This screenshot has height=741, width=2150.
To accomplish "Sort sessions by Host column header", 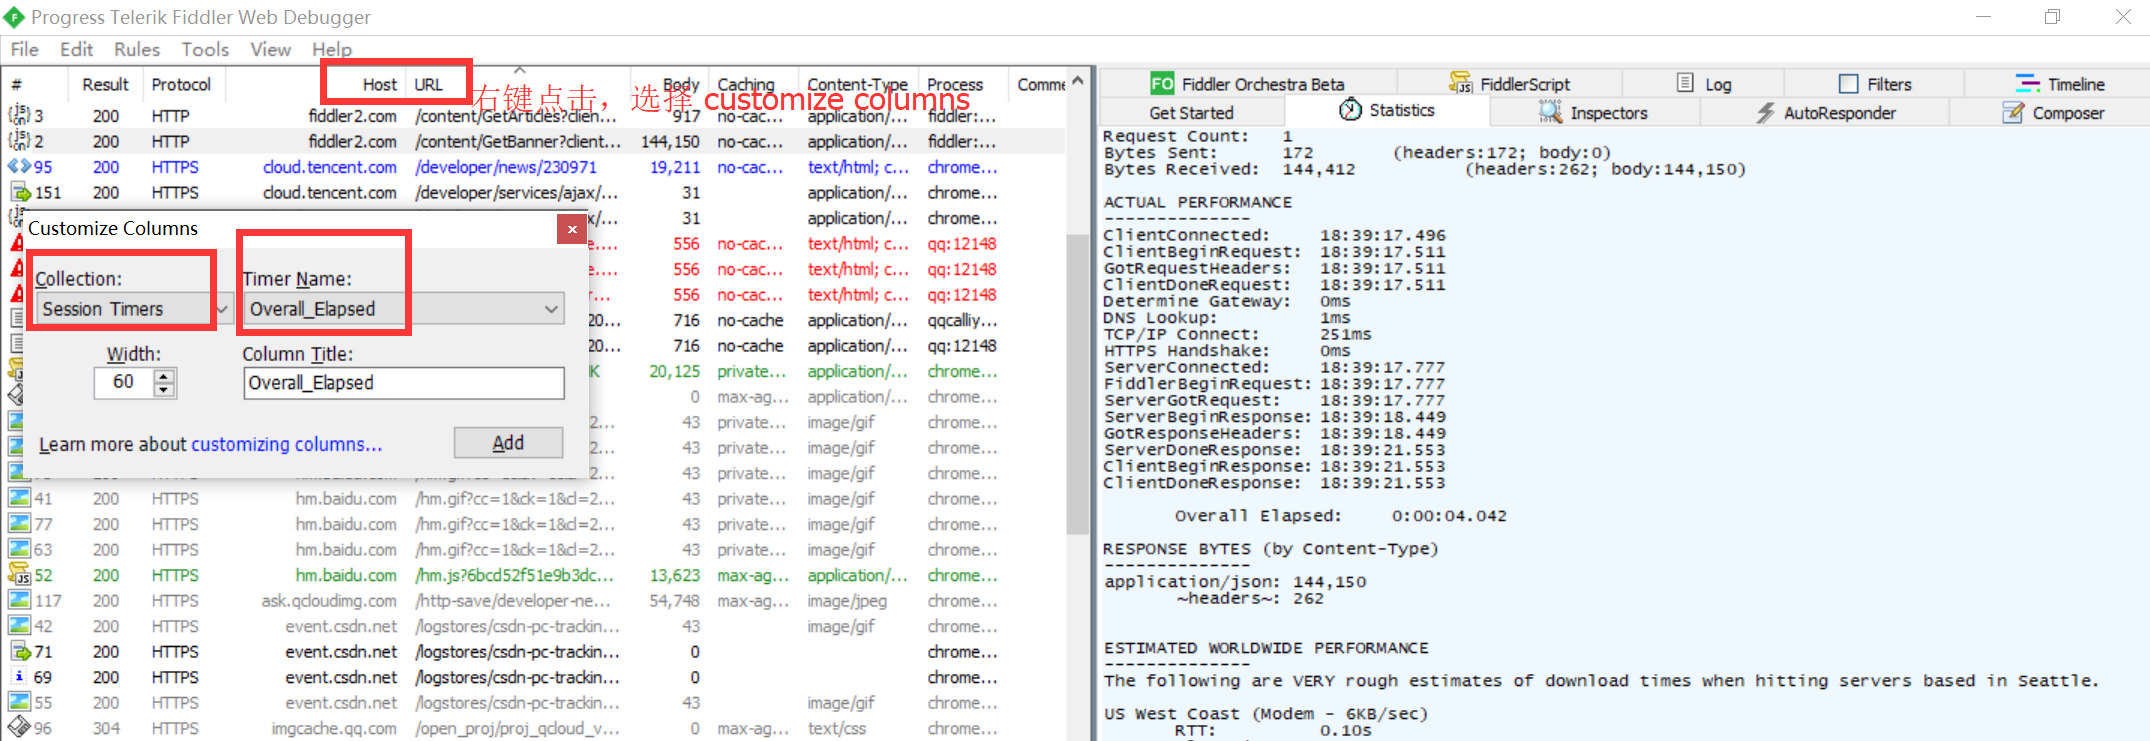I will coord(315,85).
